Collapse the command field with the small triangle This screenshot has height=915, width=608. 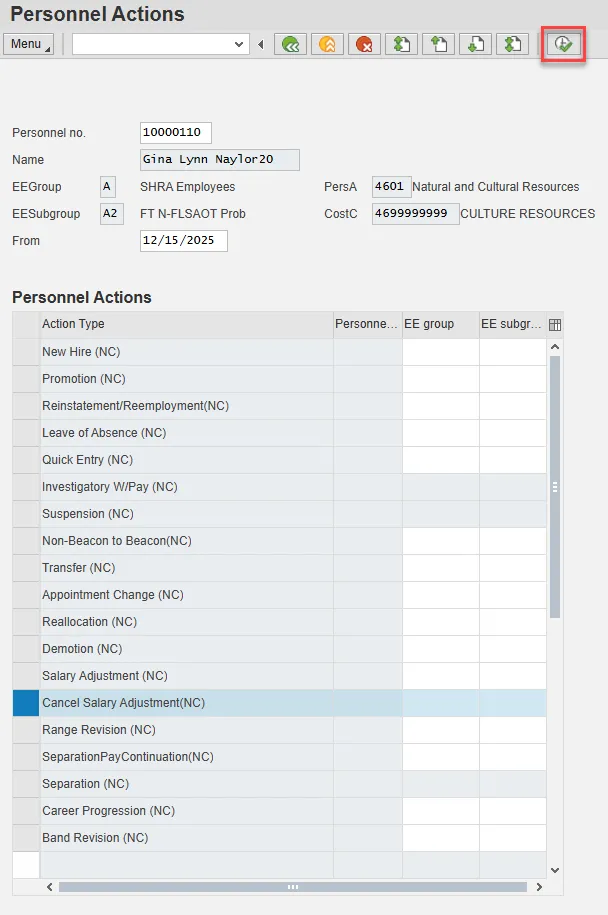[261, 44]
